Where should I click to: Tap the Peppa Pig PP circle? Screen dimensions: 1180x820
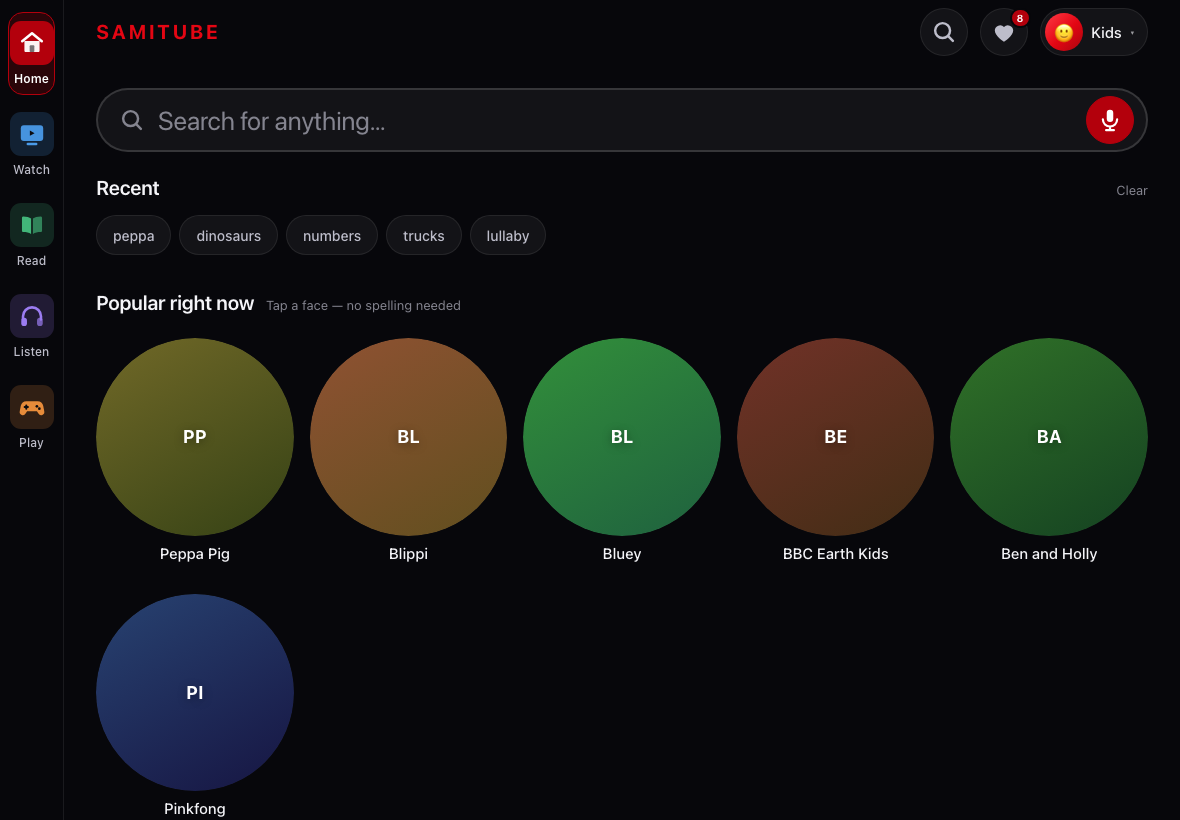[195, 436]
